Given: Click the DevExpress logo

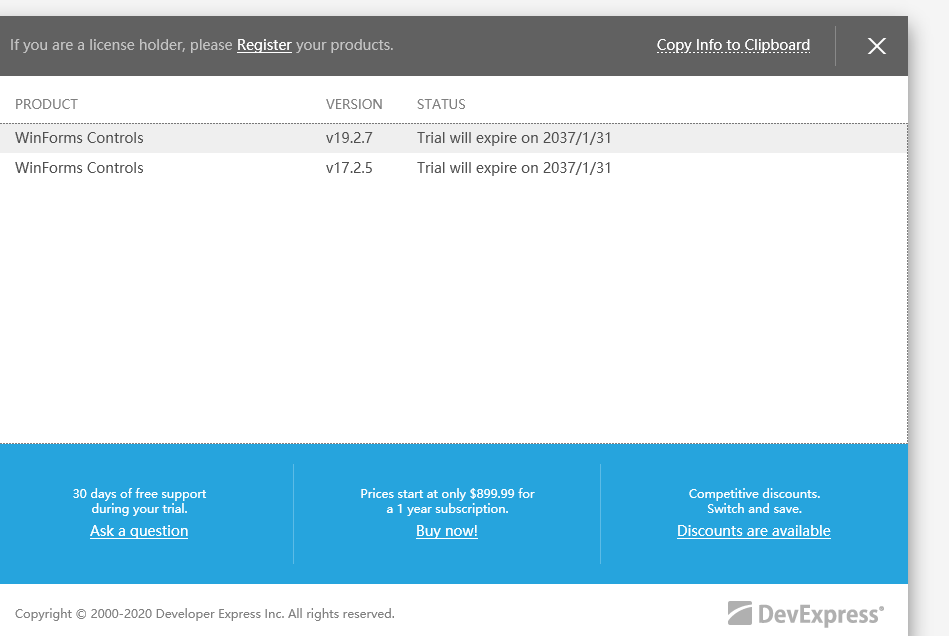Looking at the screenshot, I should [806, 614].
